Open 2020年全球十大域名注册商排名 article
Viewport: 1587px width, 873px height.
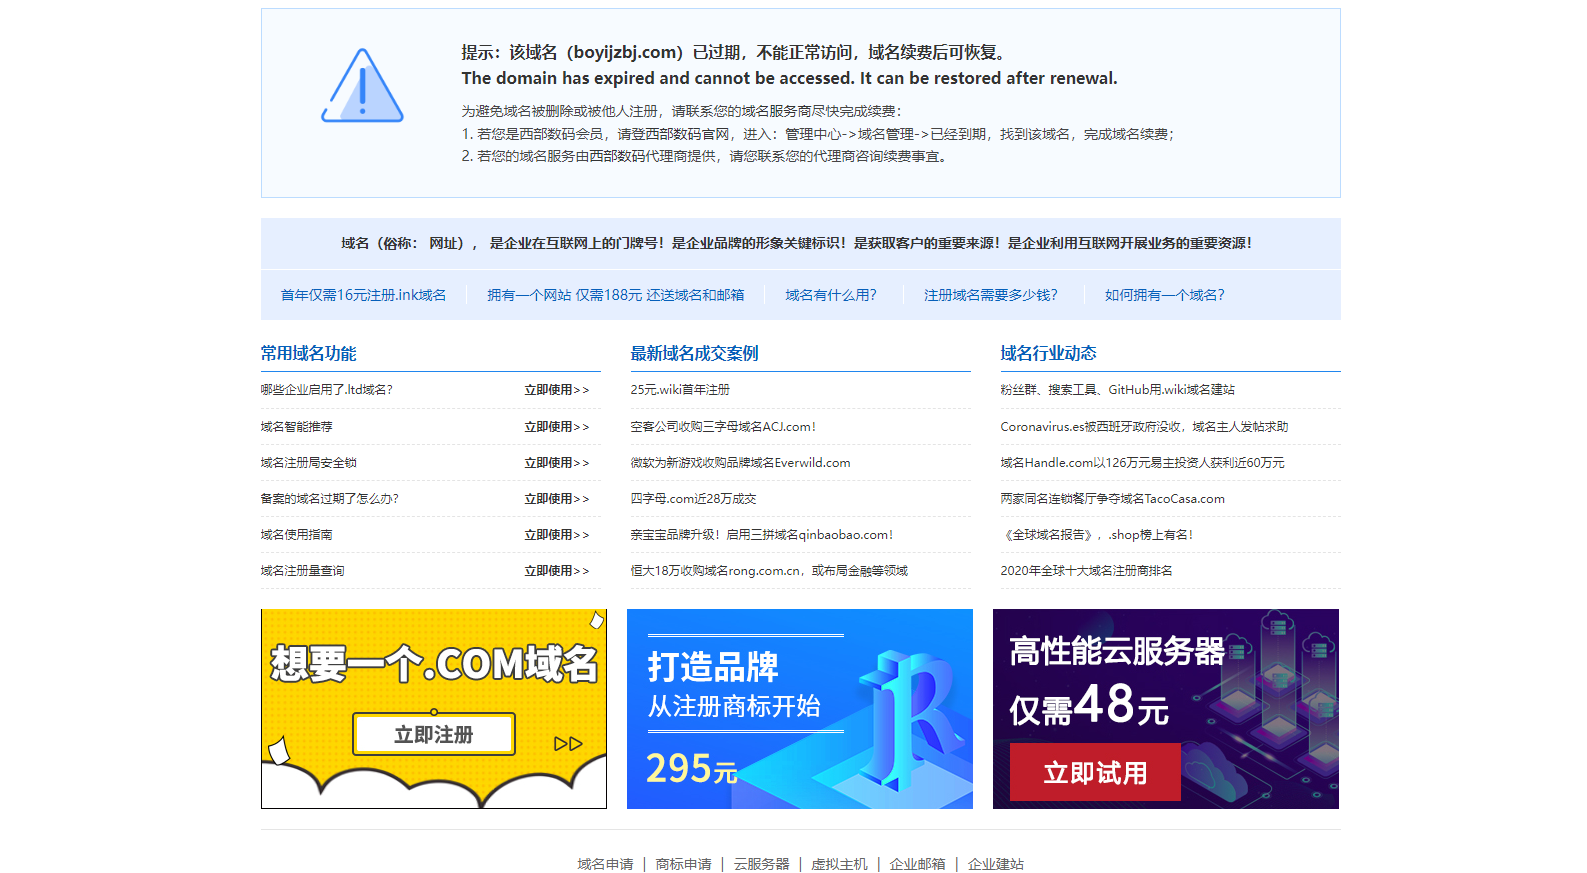coord(1086,571)
